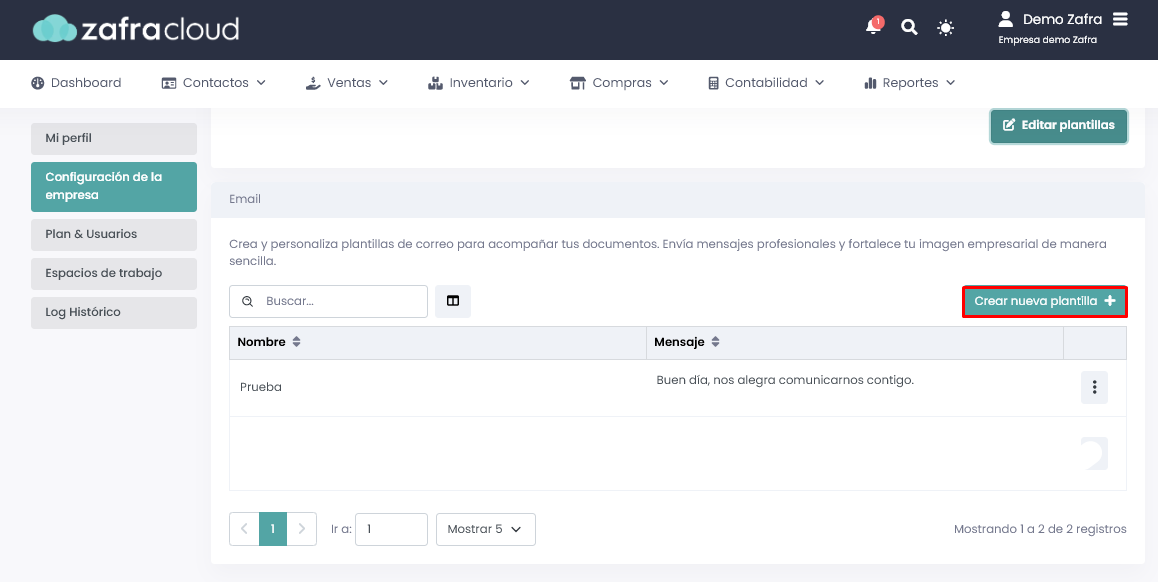Open the notifications bell icon
Screen dimensions: 1158x582
874,27
